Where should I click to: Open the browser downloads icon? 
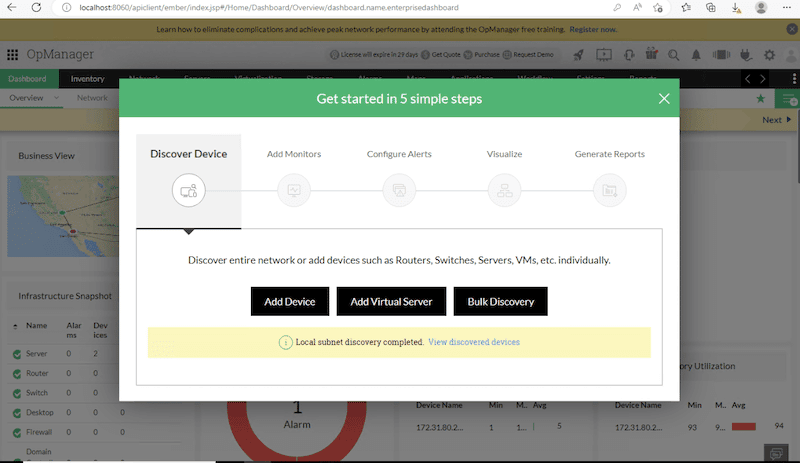click(736, 8)
